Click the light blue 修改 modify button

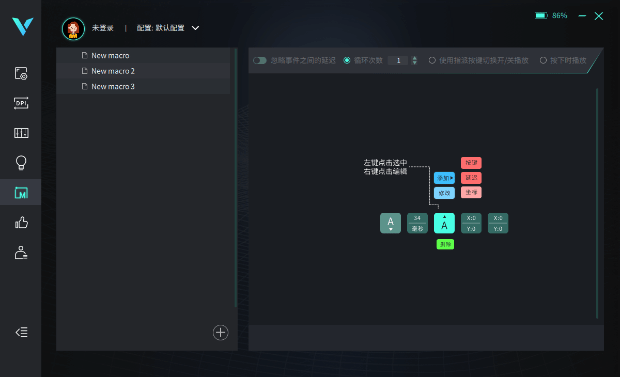click(x=444, y=193)
